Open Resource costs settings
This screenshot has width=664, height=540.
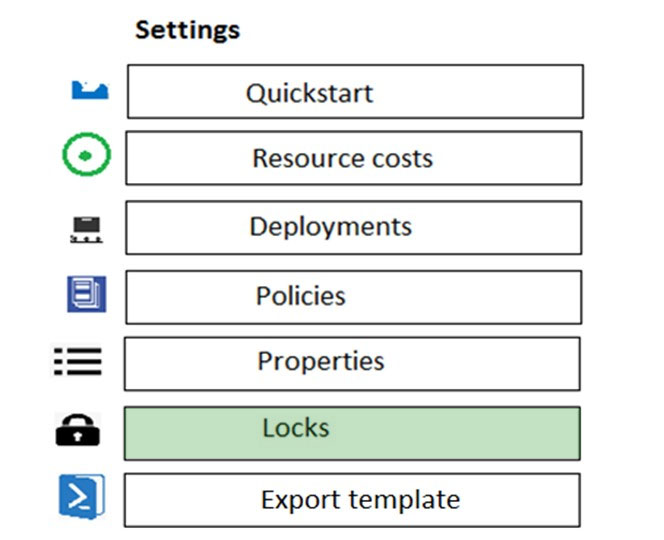point(354,158)
